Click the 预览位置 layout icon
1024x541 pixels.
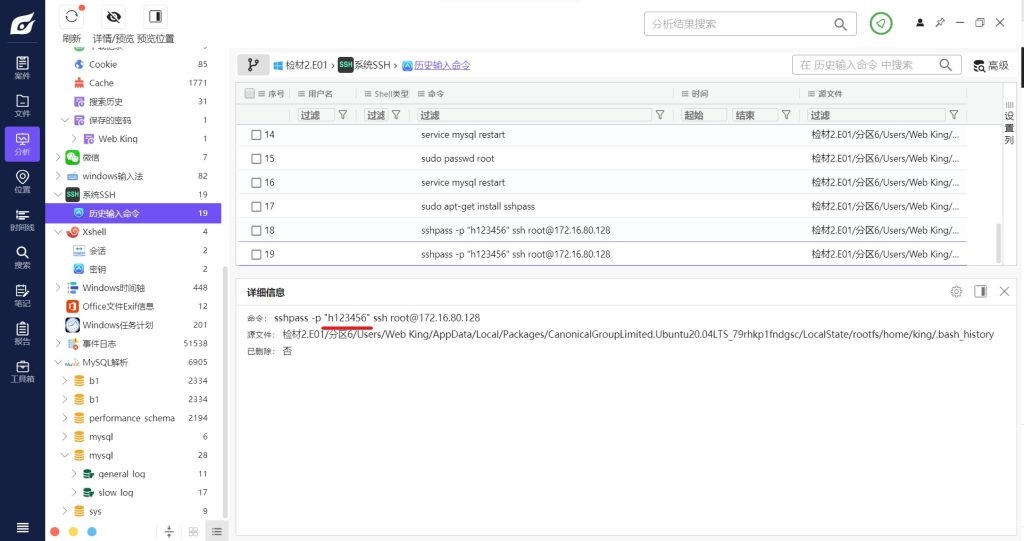click(x=155, y=17)
